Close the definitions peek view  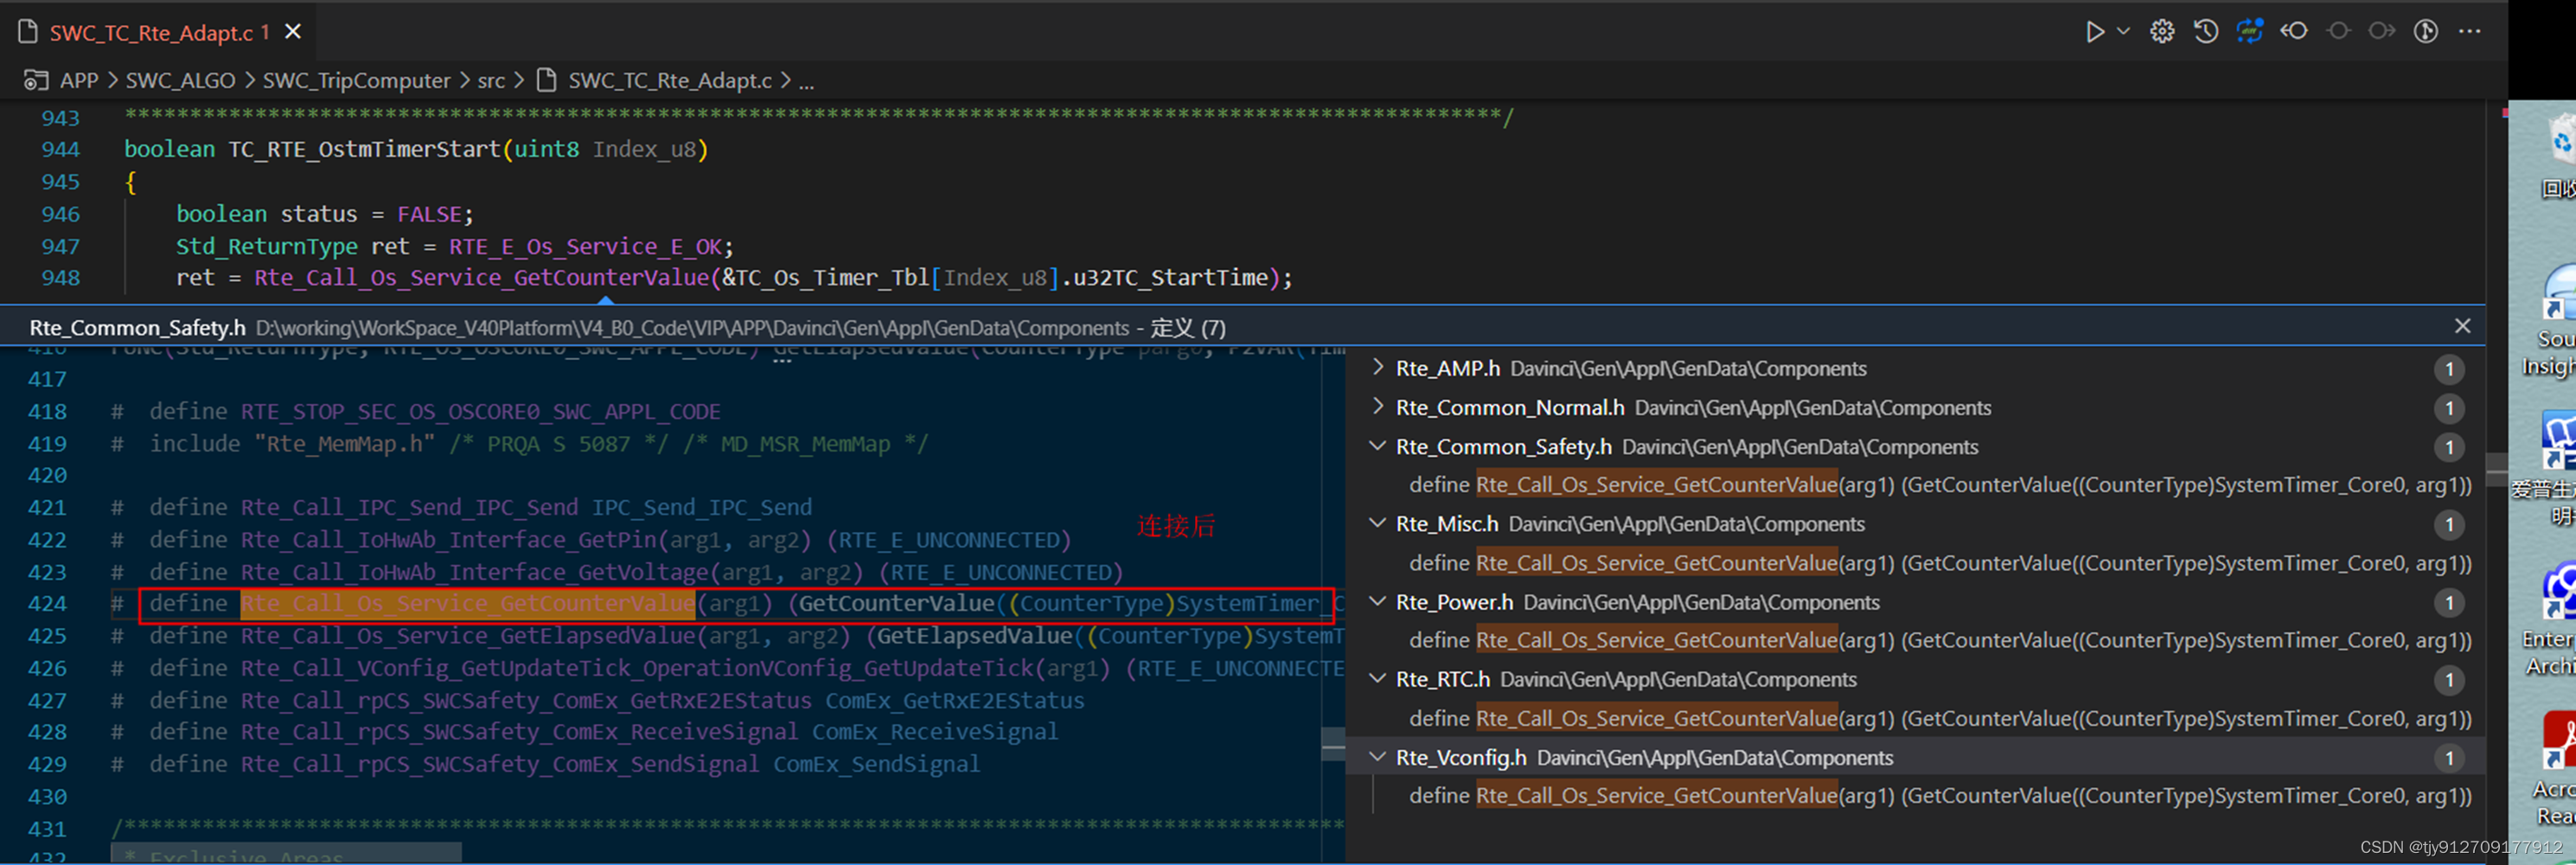(x=2463, y=326)
